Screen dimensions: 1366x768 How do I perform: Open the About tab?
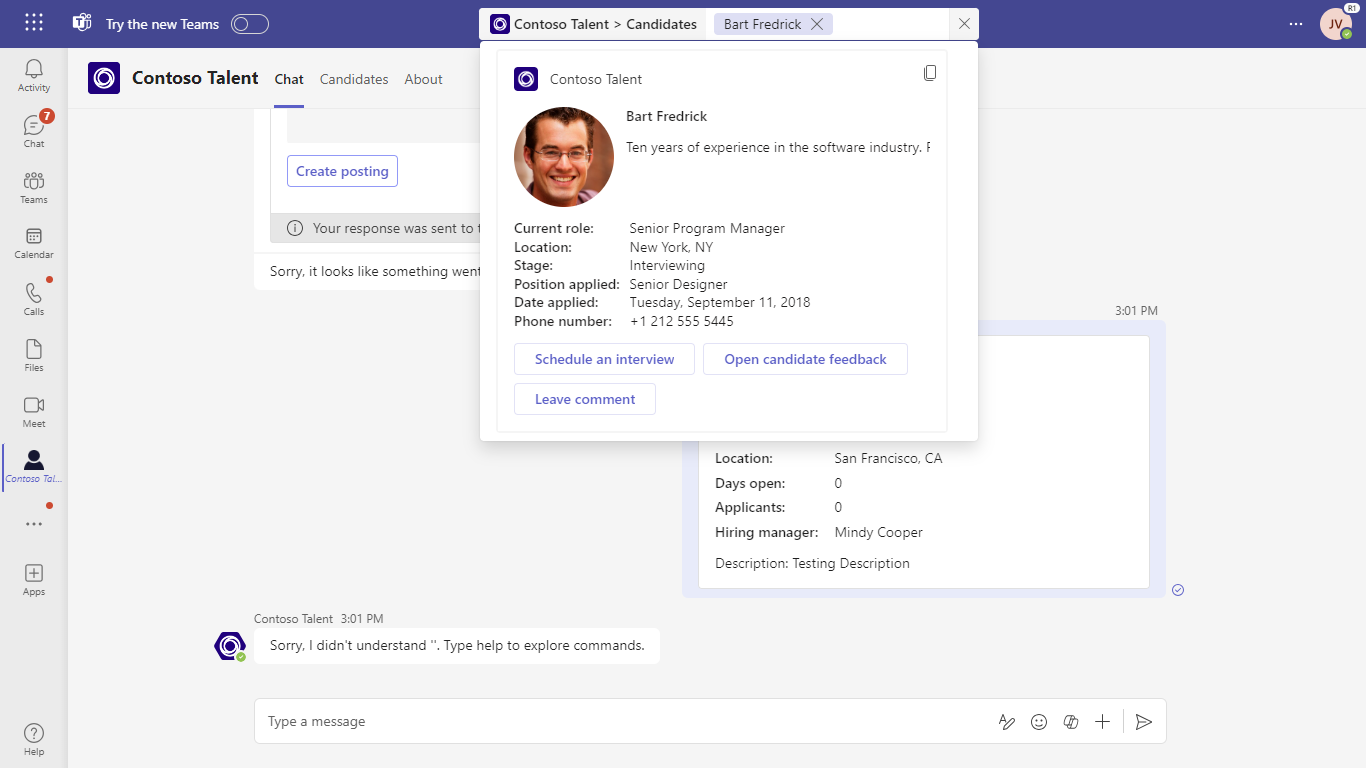coord(423,79)
